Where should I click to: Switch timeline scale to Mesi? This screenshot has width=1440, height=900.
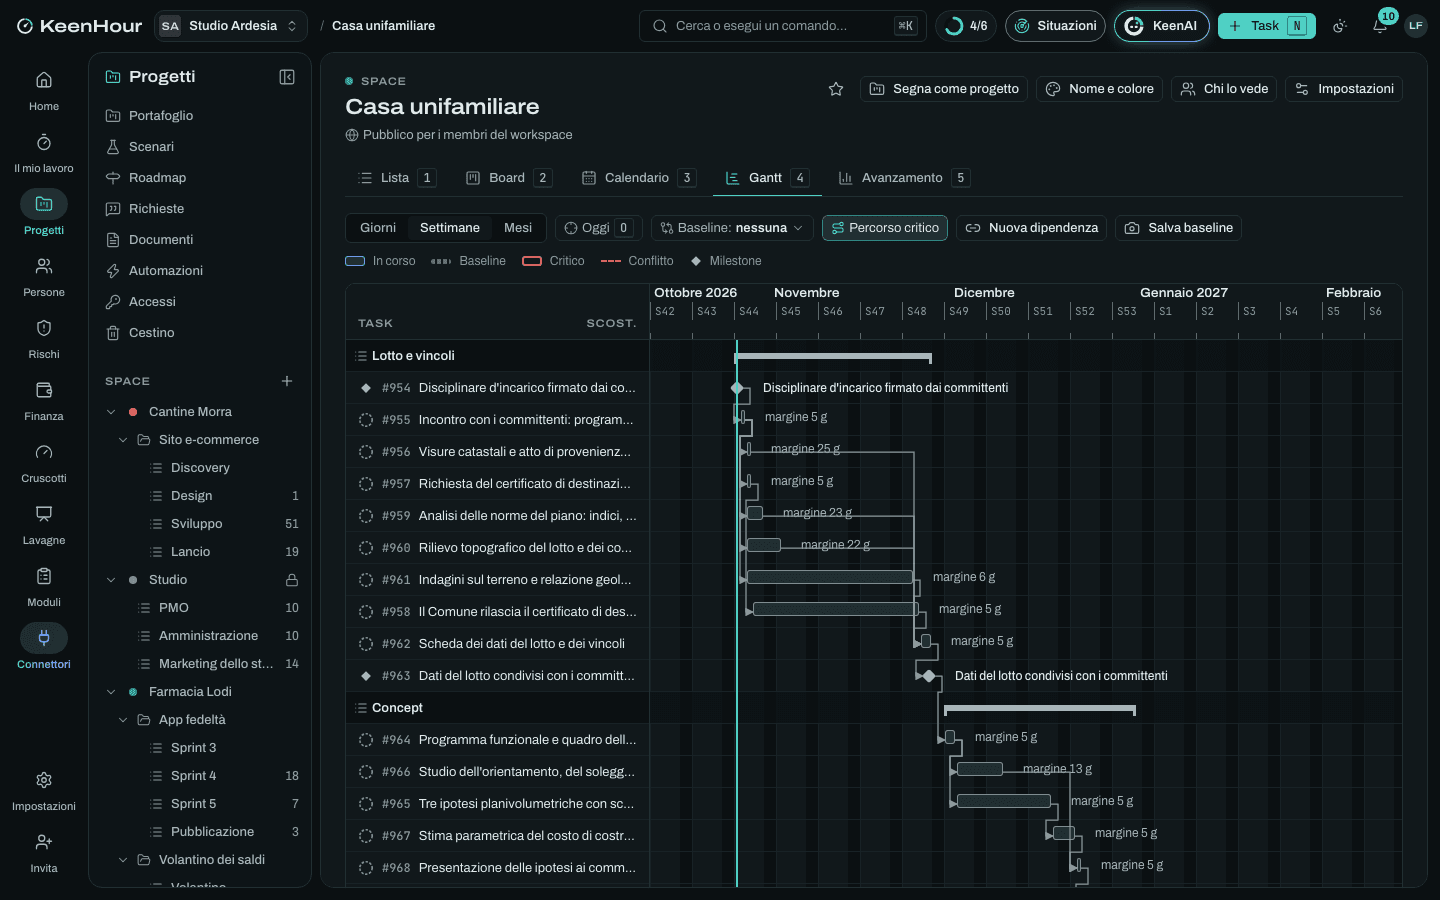(518, 228)
